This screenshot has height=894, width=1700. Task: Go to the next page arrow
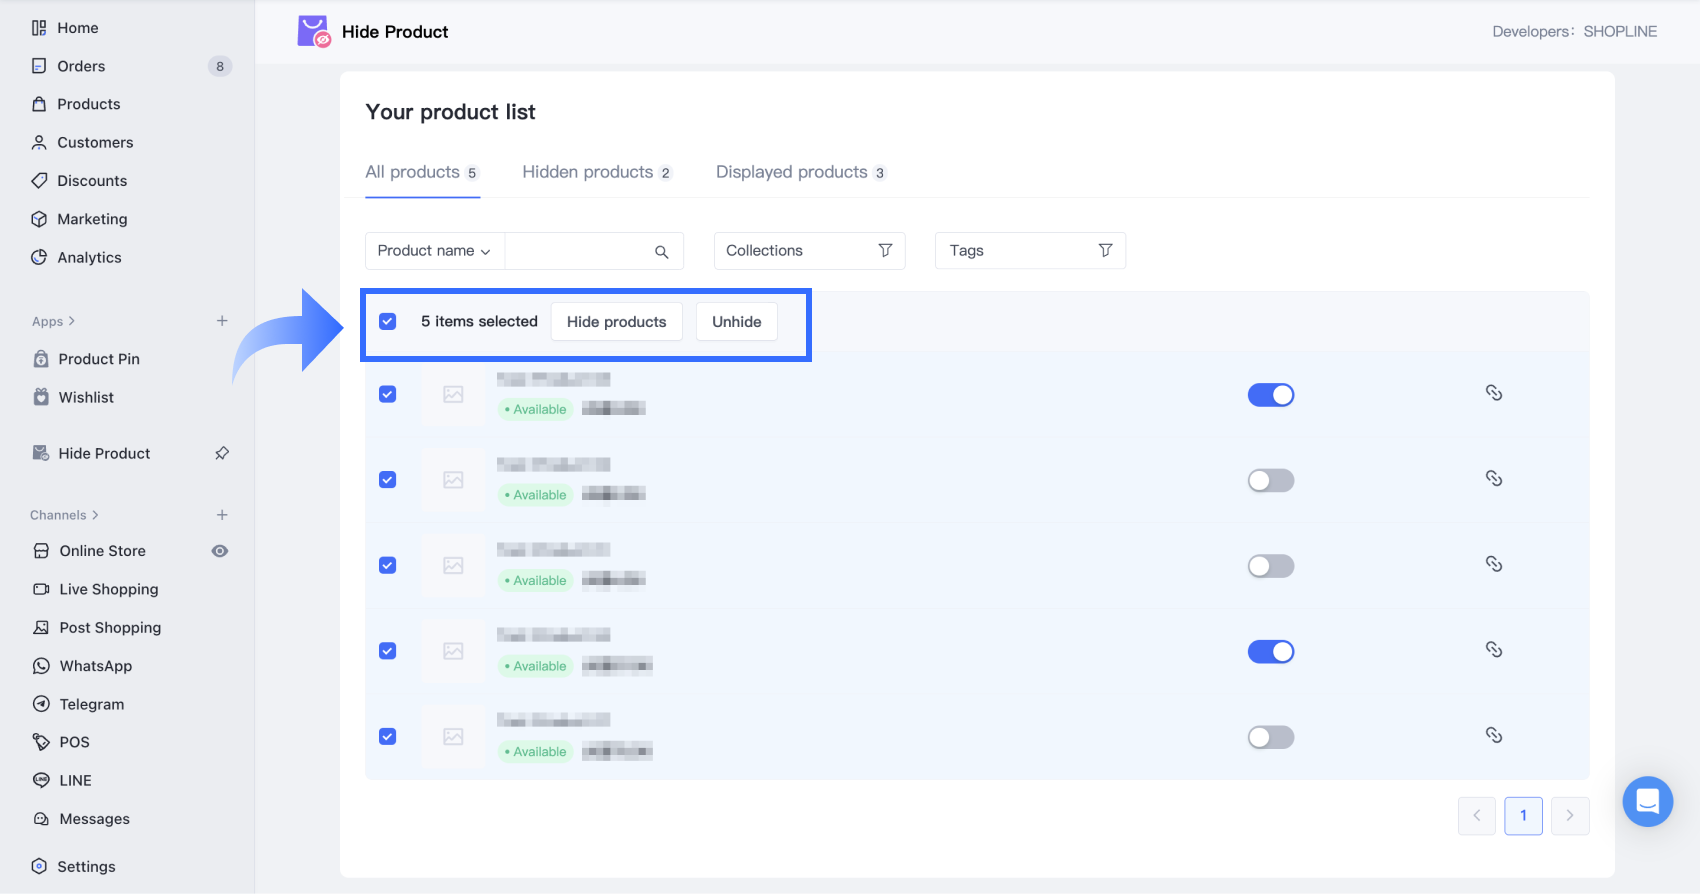pyautogui.click(x=1569, y=816)
